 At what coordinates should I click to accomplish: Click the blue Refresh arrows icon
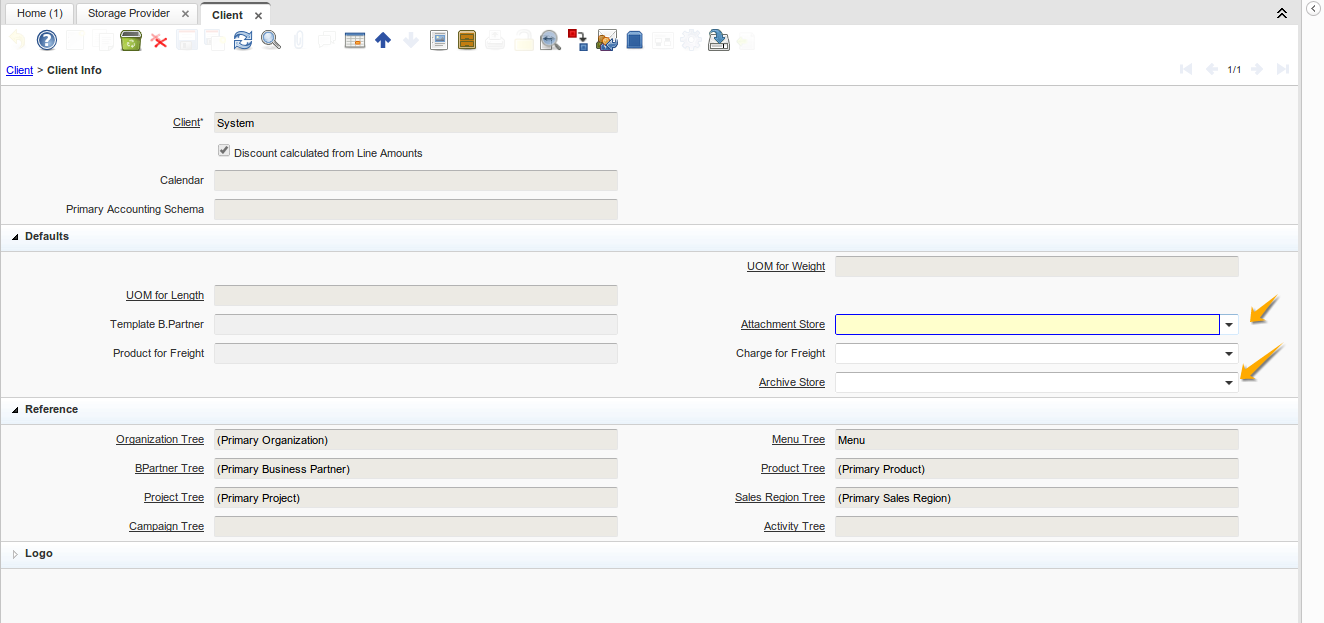[242, 40]
